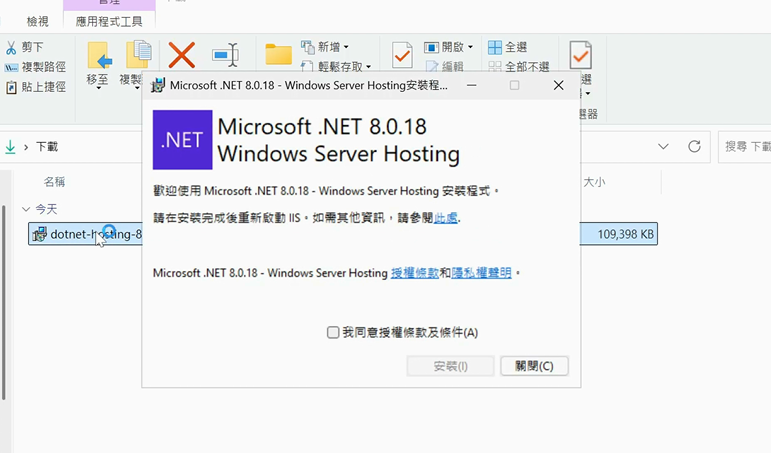Click the refresh button in Explorer
Image resolution: width=771 pixels, height=453 pixels.
tap(694, 147)
